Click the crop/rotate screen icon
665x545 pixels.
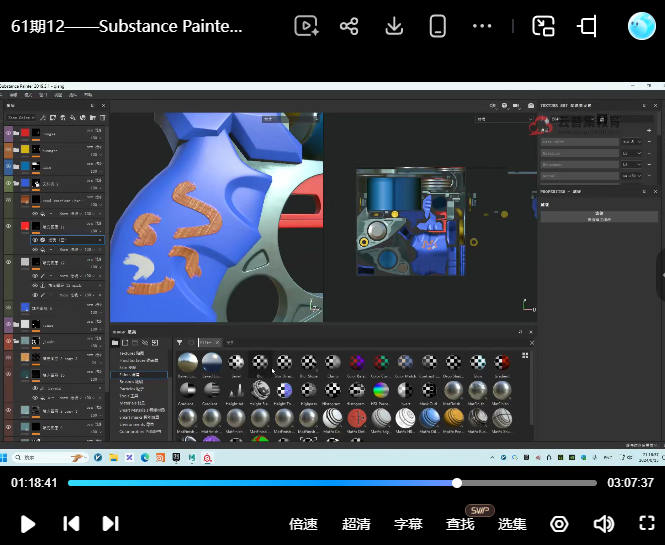(x=587, y=26)
